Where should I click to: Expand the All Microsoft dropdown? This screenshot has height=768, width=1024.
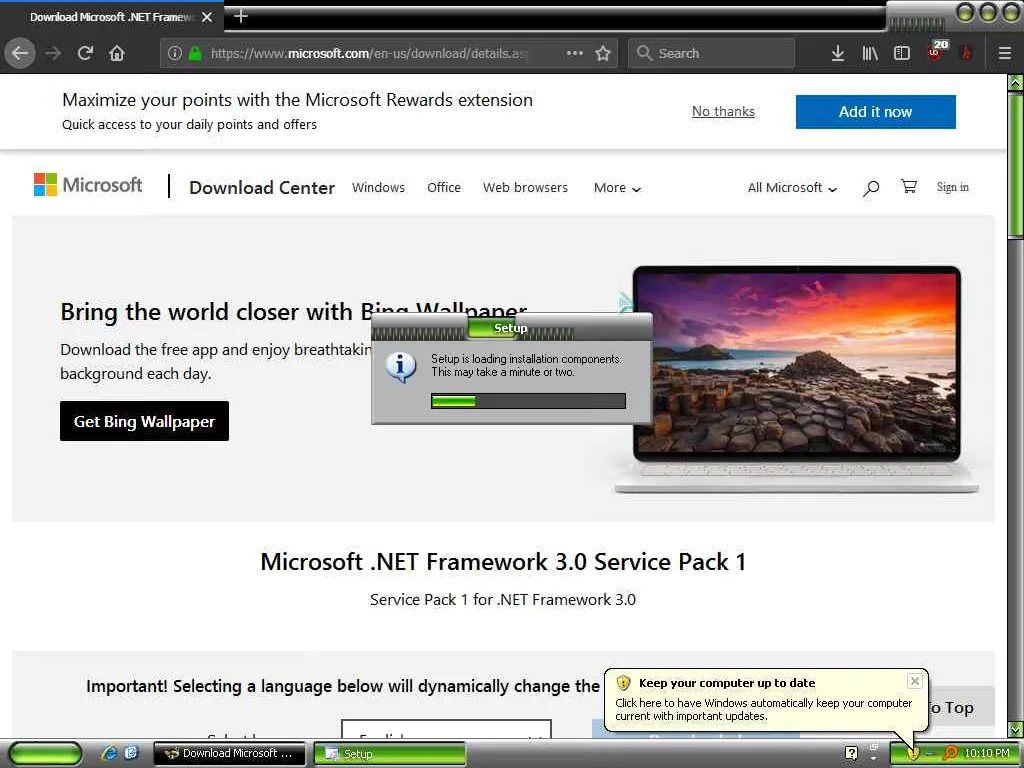point(792,188)
